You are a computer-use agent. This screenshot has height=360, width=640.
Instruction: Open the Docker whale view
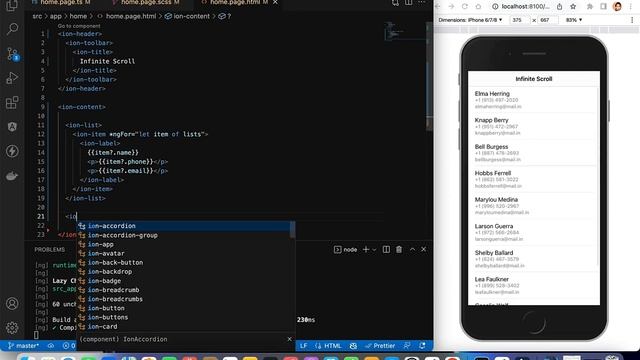12,176
